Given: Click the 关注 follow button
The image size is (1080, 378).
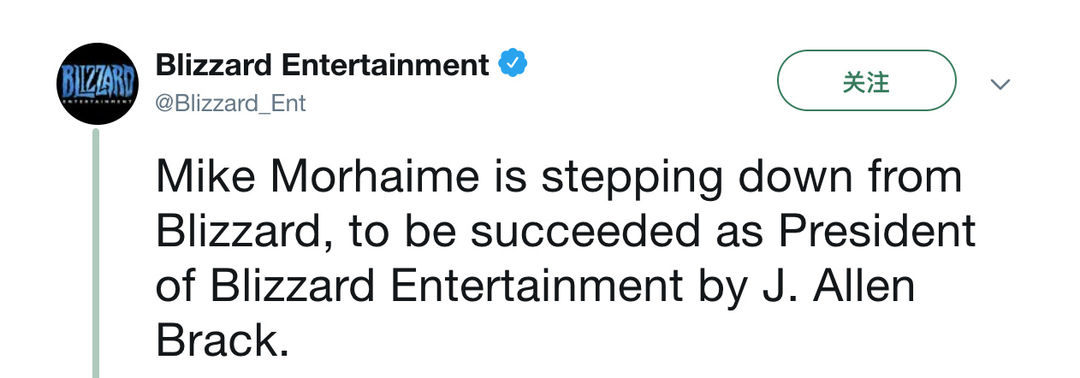Looking at the screenshot, I should click(x=866, y=81).
